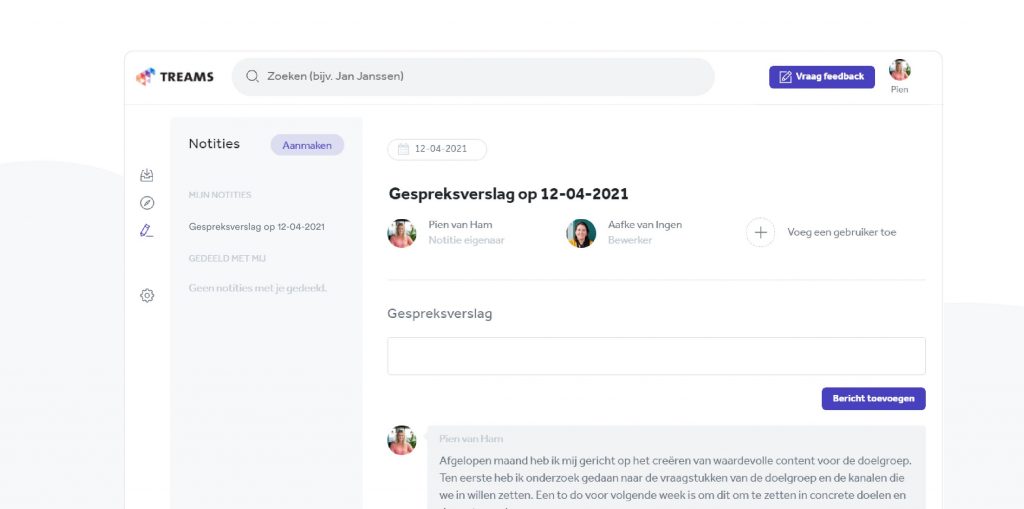
Task: Click Pien van Ham's owner avatar
Action: click(402, 233)
